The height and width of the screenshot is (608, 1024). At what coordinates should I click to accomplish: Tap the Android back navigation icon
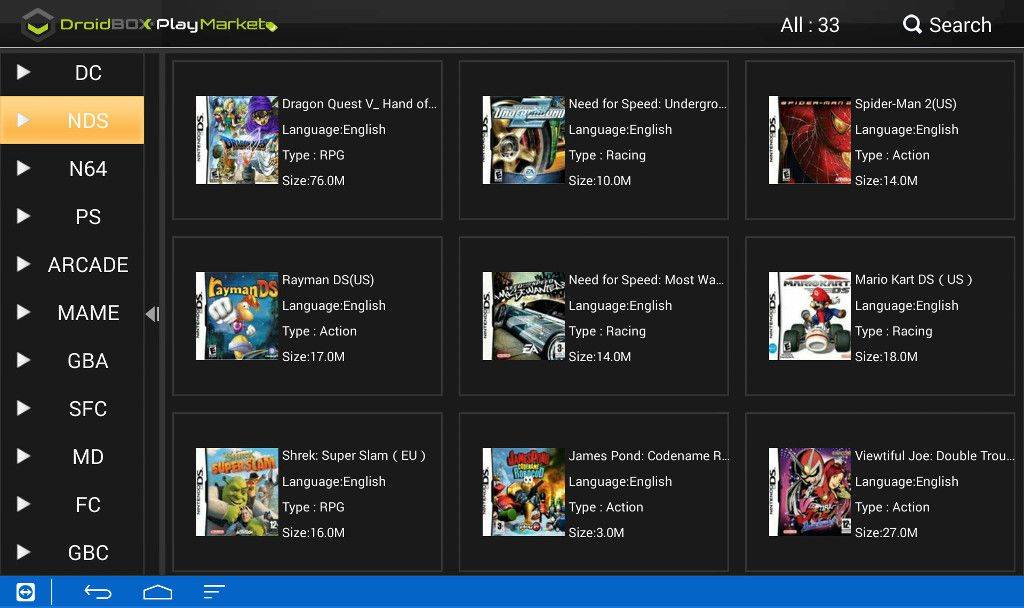[98, 592]
